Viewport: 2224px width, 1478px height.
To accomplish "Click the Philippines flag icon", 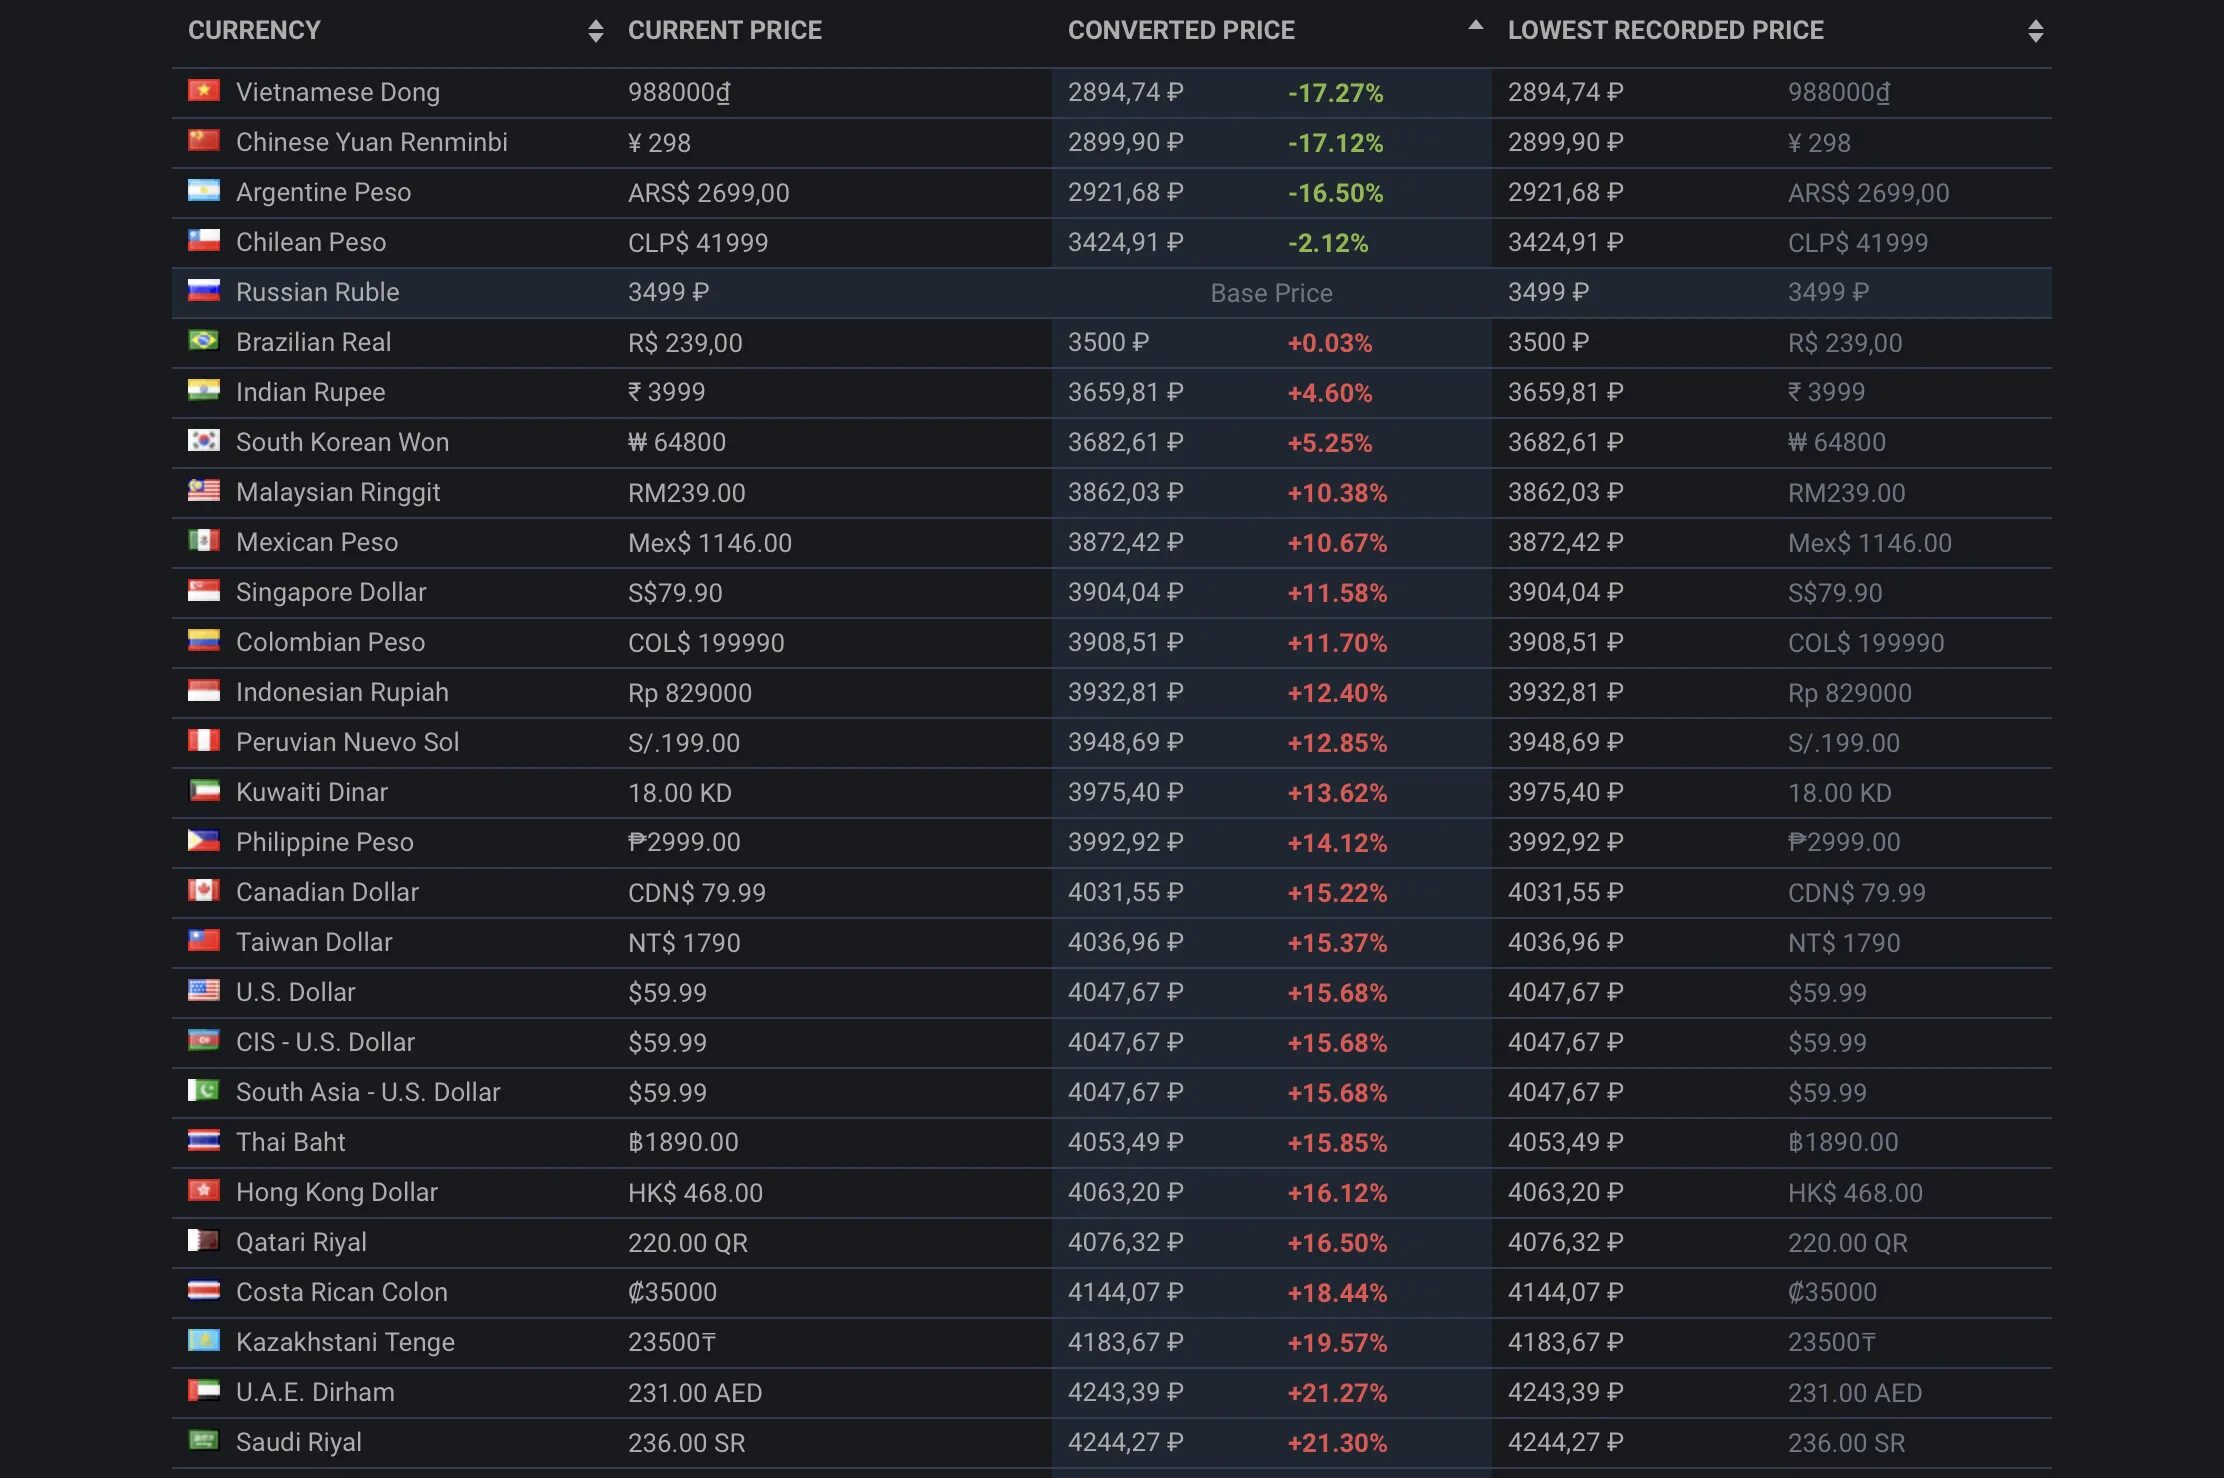I will coord(204,841).
